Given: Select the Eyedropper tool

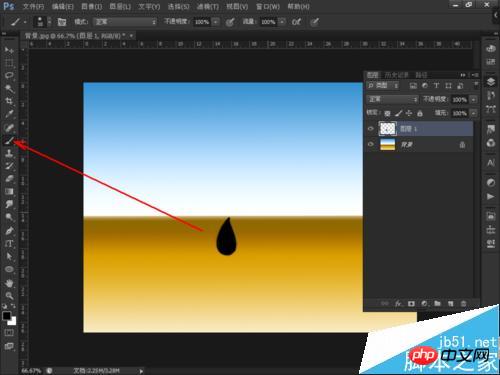Looking at the screenshot, I should (x=9, y=114).
